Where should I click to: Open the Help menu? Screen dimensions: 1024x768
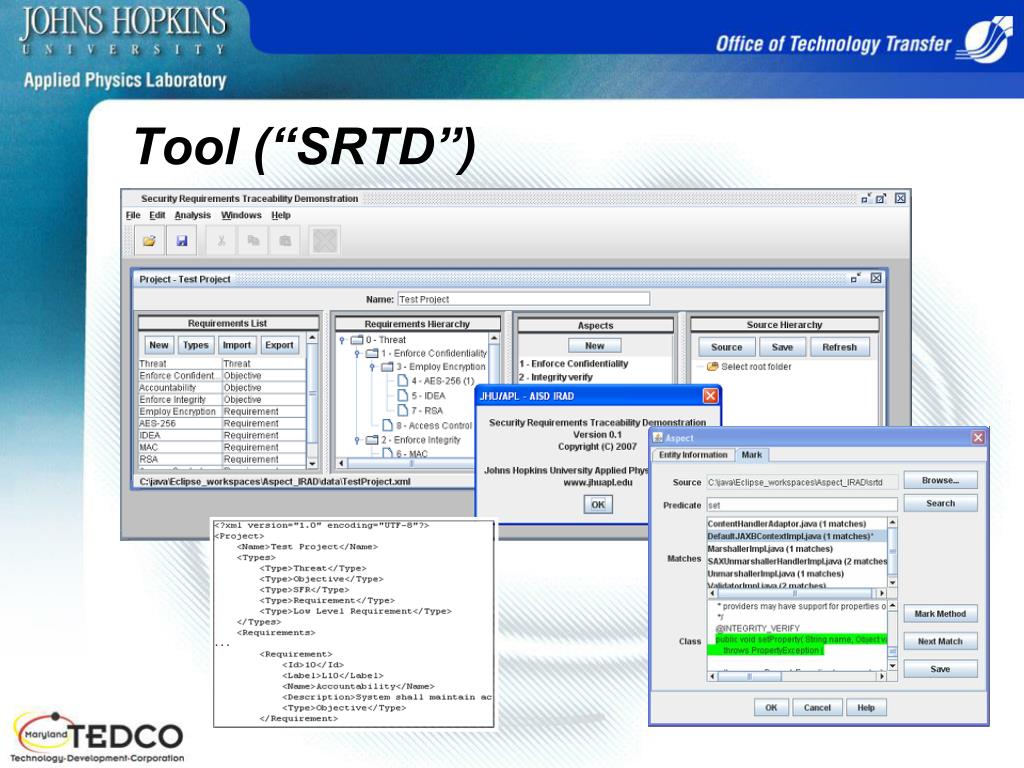coord(281,215)
